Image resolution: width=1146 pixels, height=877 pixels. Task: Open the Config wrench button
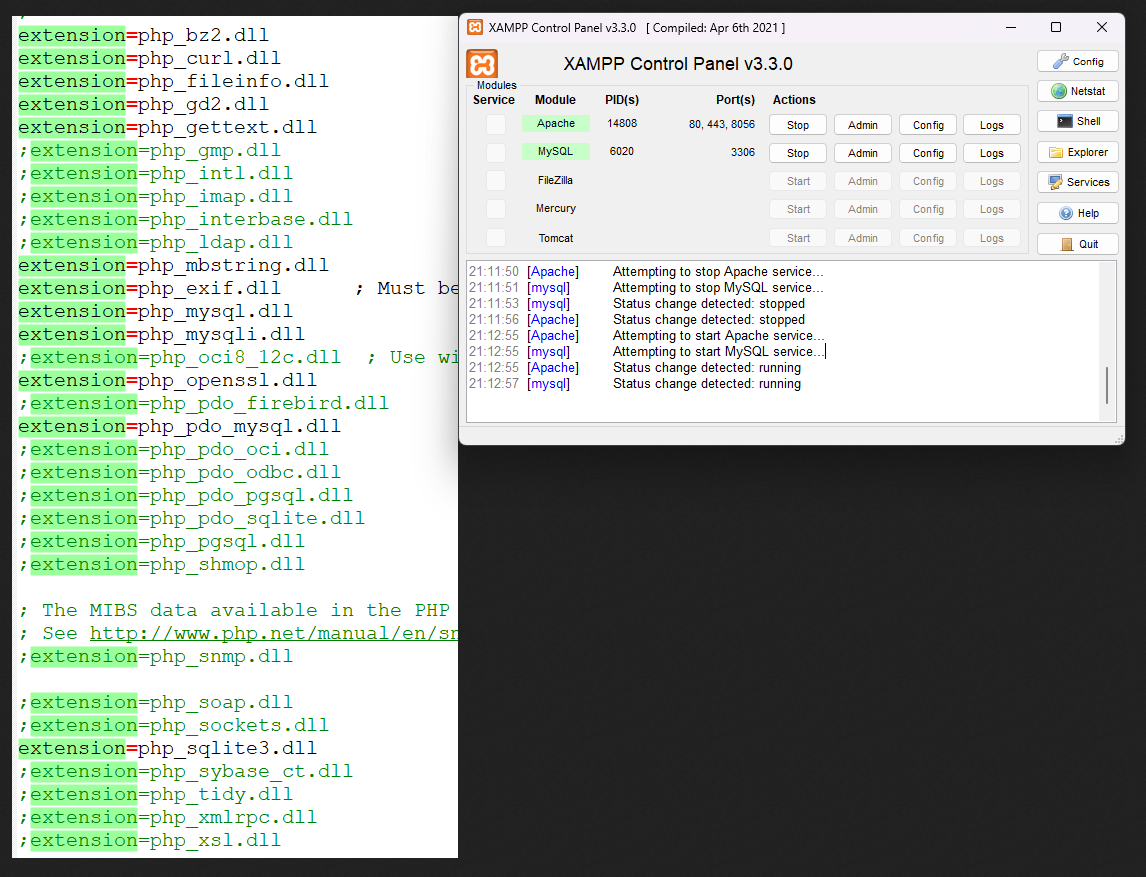coord(1077,61)
